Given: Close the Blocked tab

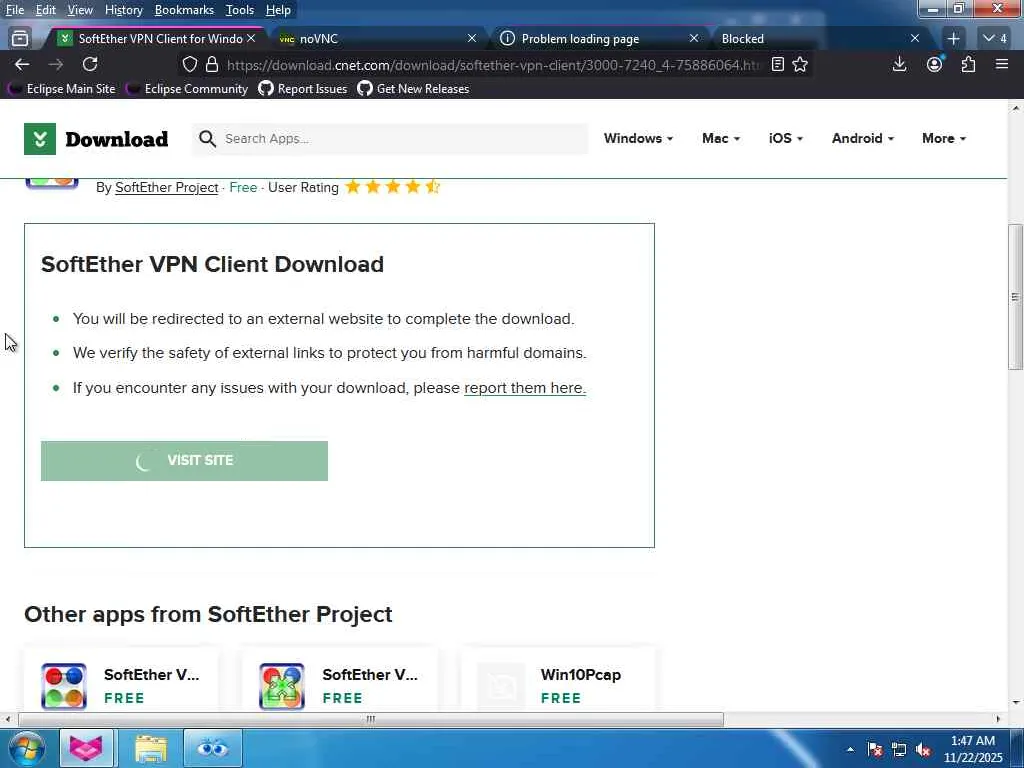Looking at the screenshot, I should click(915, 39).
